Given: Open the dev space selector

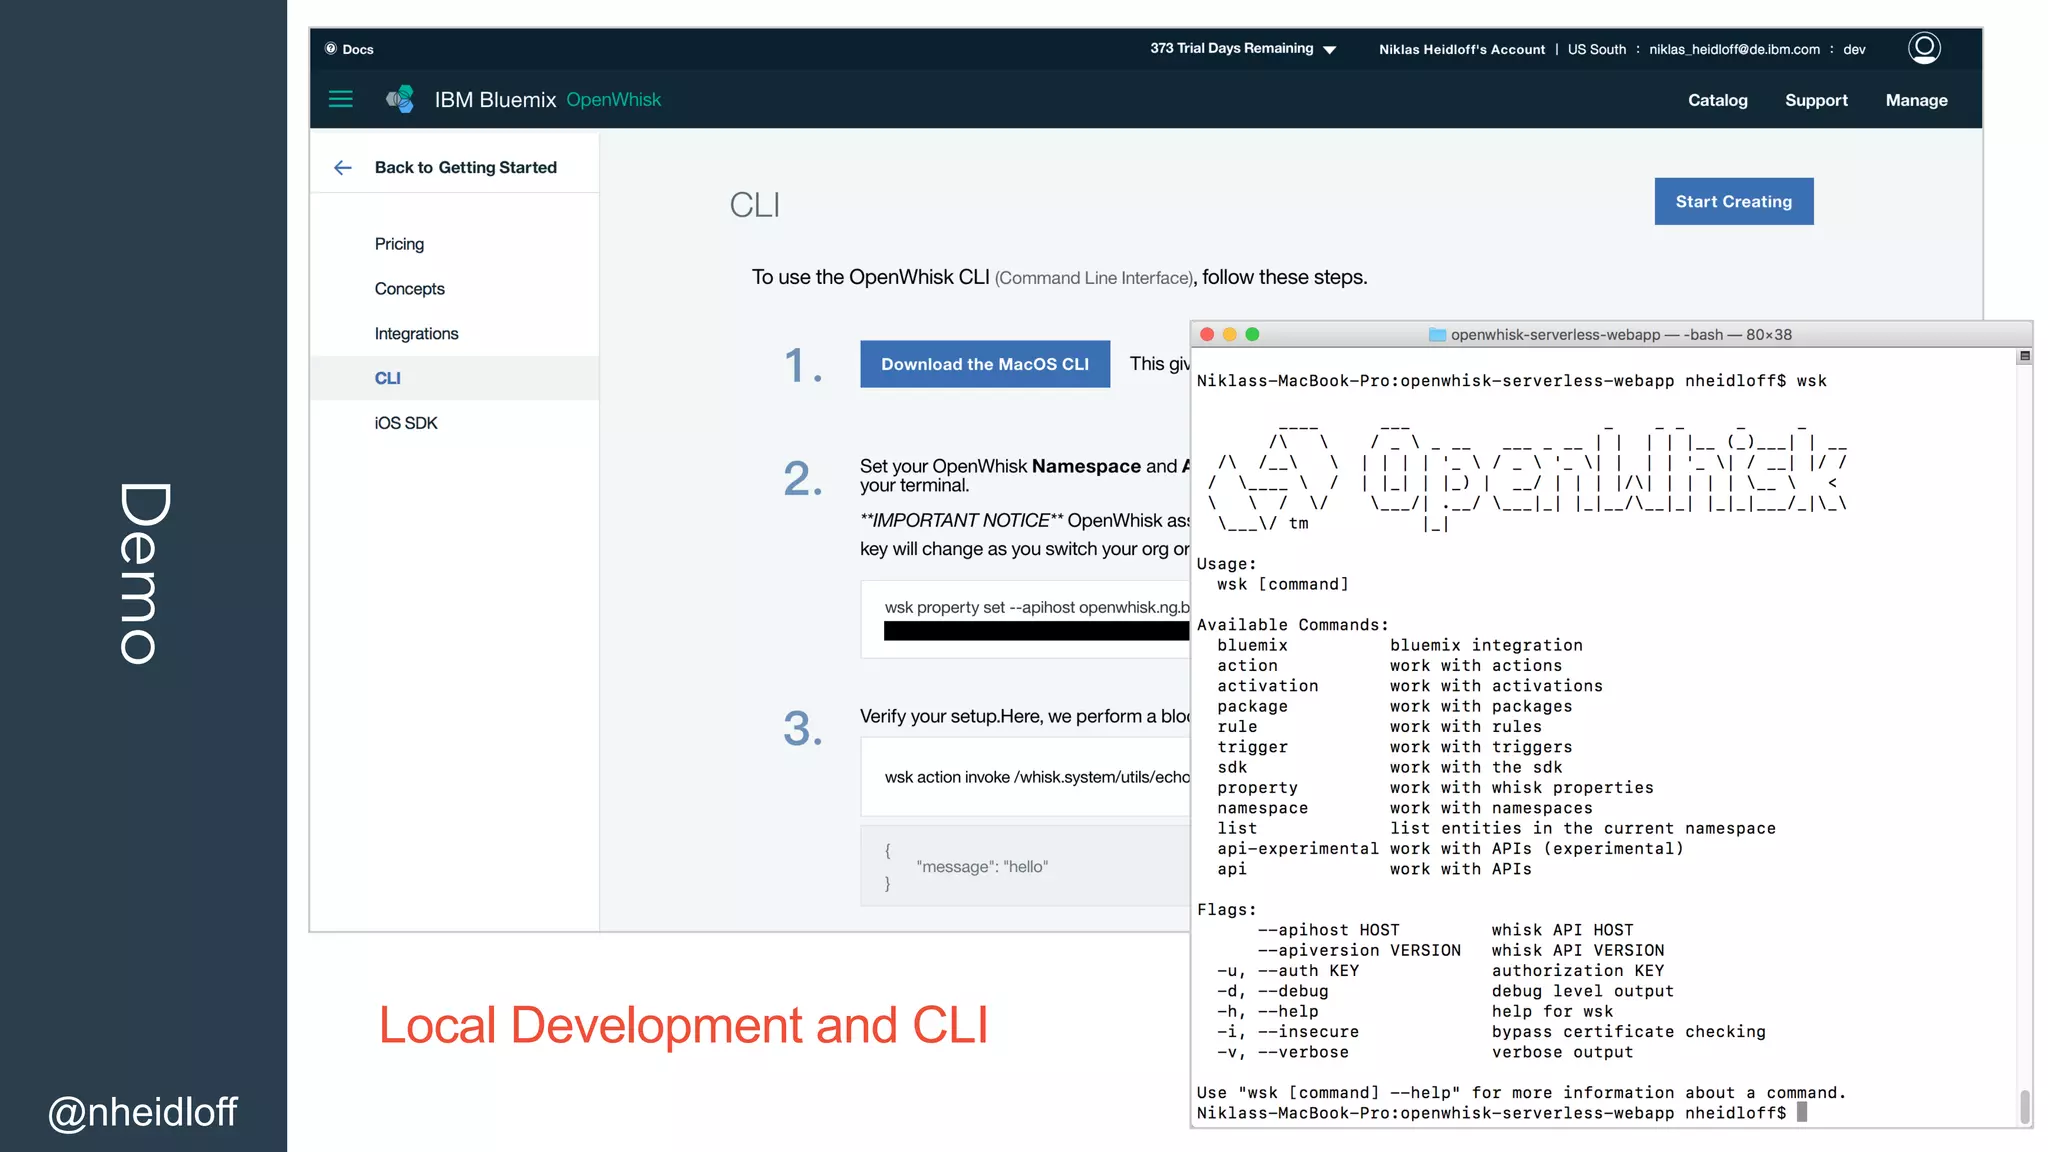Looking at the screenshot, I should [x=1854, y=49].
